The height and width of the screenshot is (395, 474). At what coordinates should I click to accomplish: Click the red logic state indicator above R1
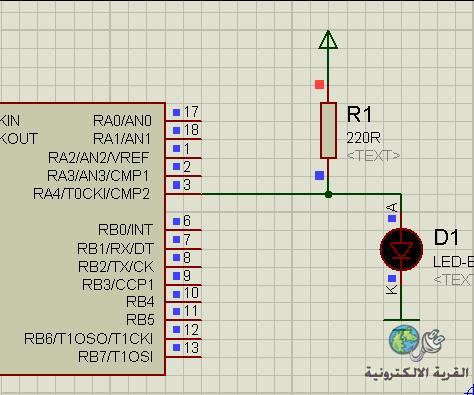319,84
